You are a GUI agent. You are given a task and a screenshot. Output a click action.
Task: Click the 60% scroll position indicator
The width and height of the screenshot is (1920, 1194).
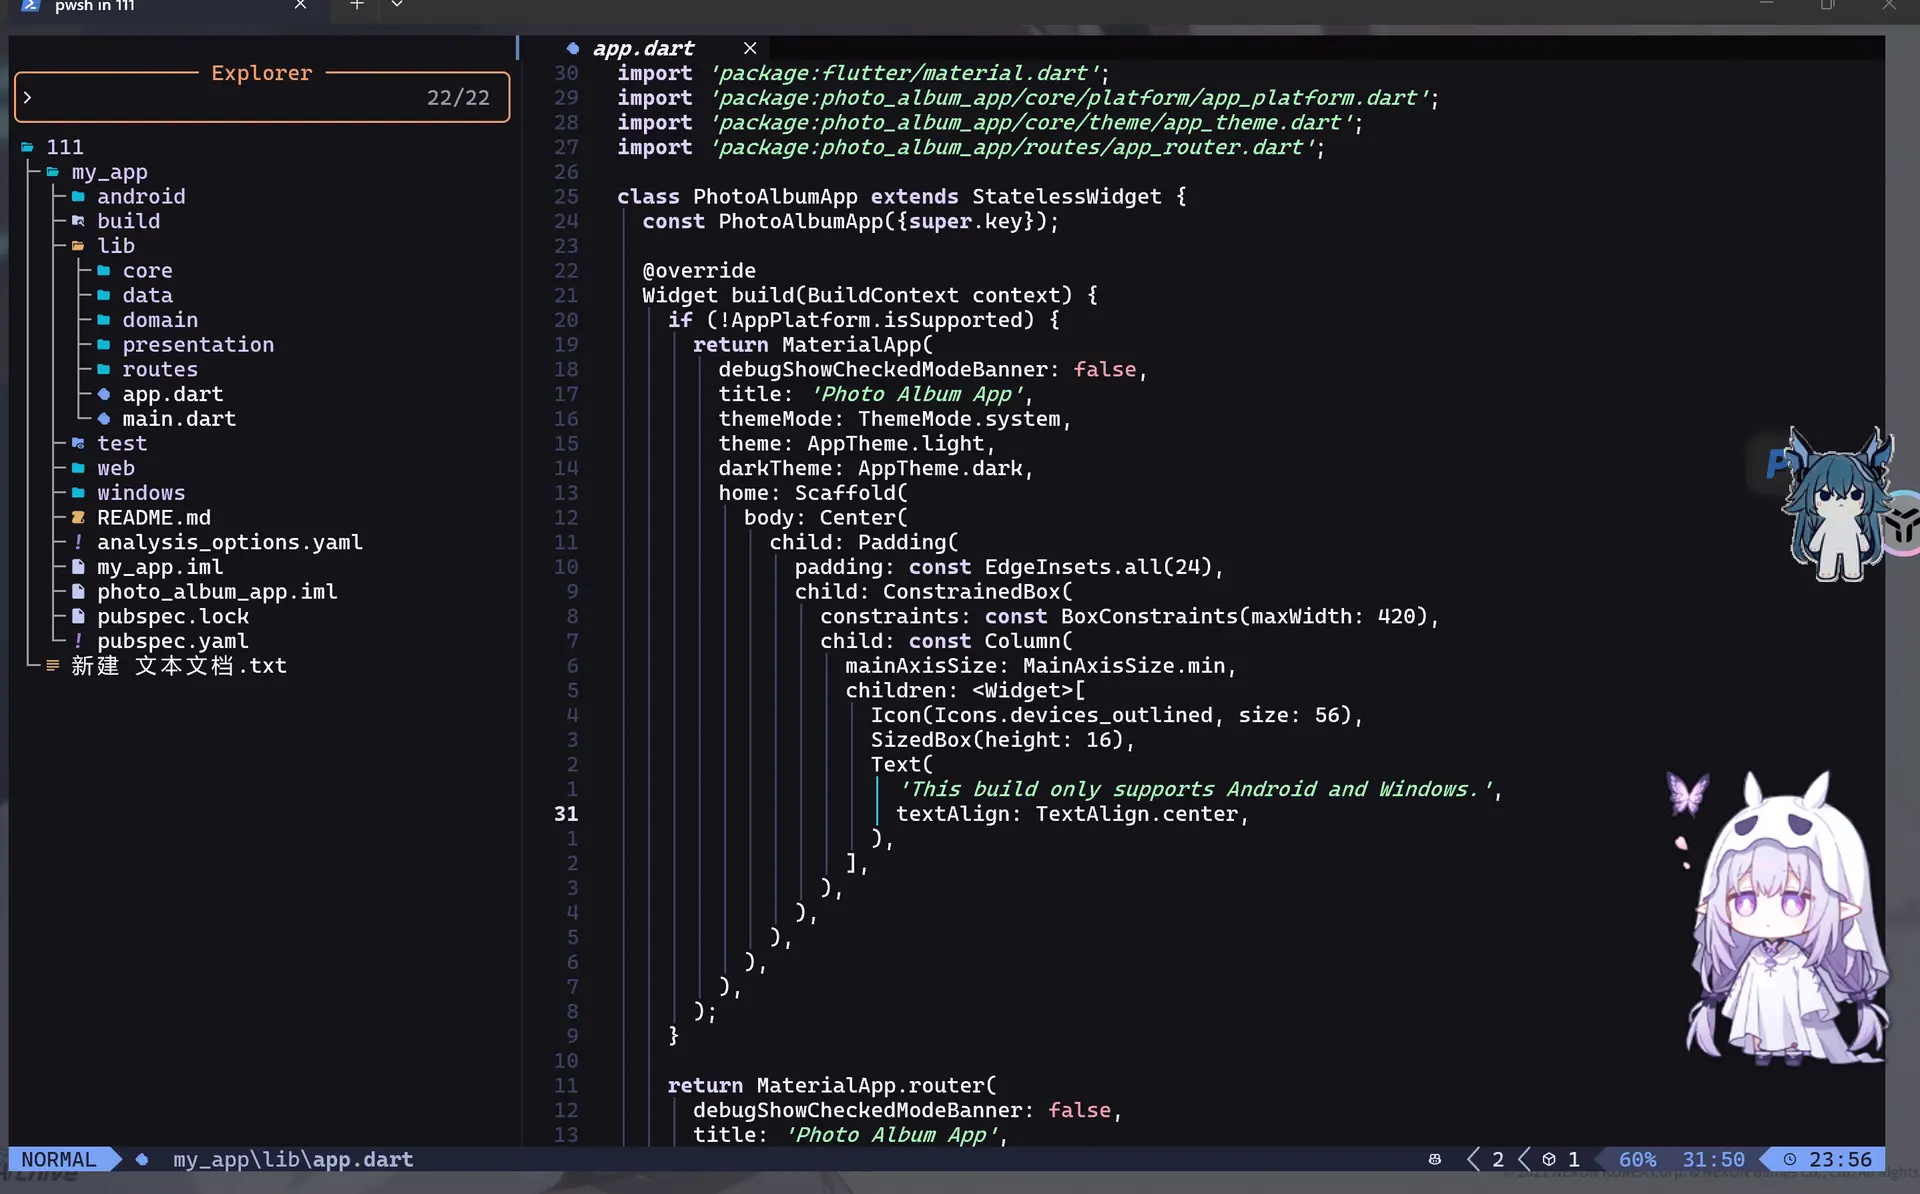click(x=1638, y=1159)
